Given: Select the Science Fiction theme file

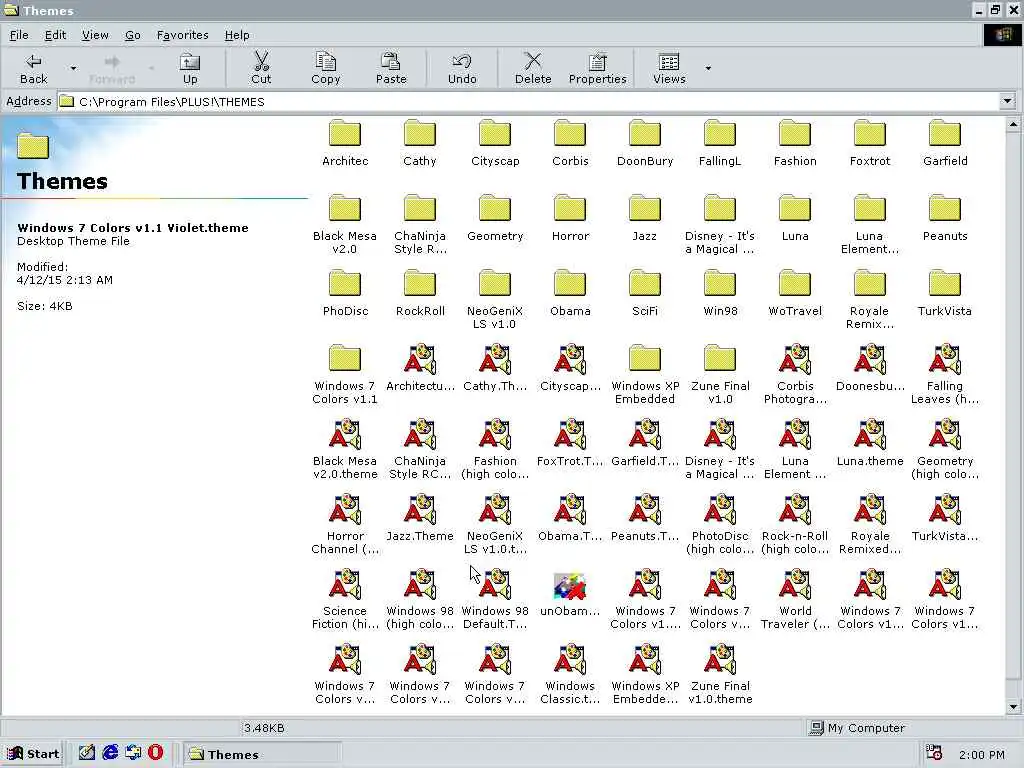Looking at the screenshot, I should 345,600.
